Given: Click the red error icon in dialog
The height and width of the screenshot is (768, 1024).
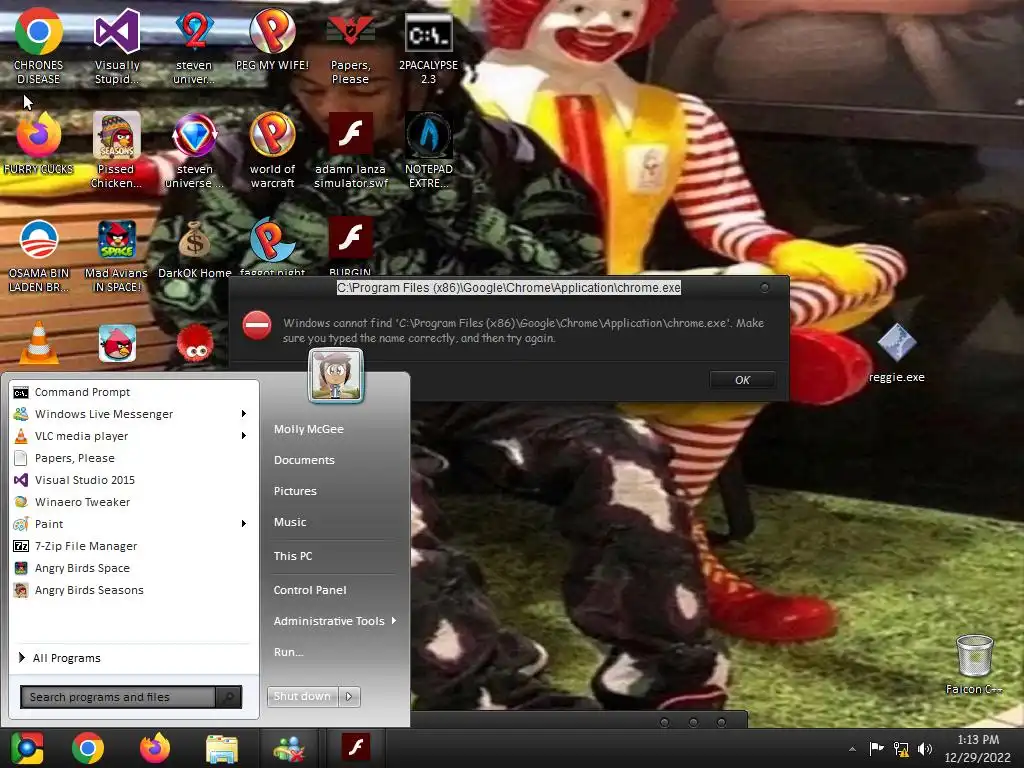Looking at the screenshot, I should point(257,325).
